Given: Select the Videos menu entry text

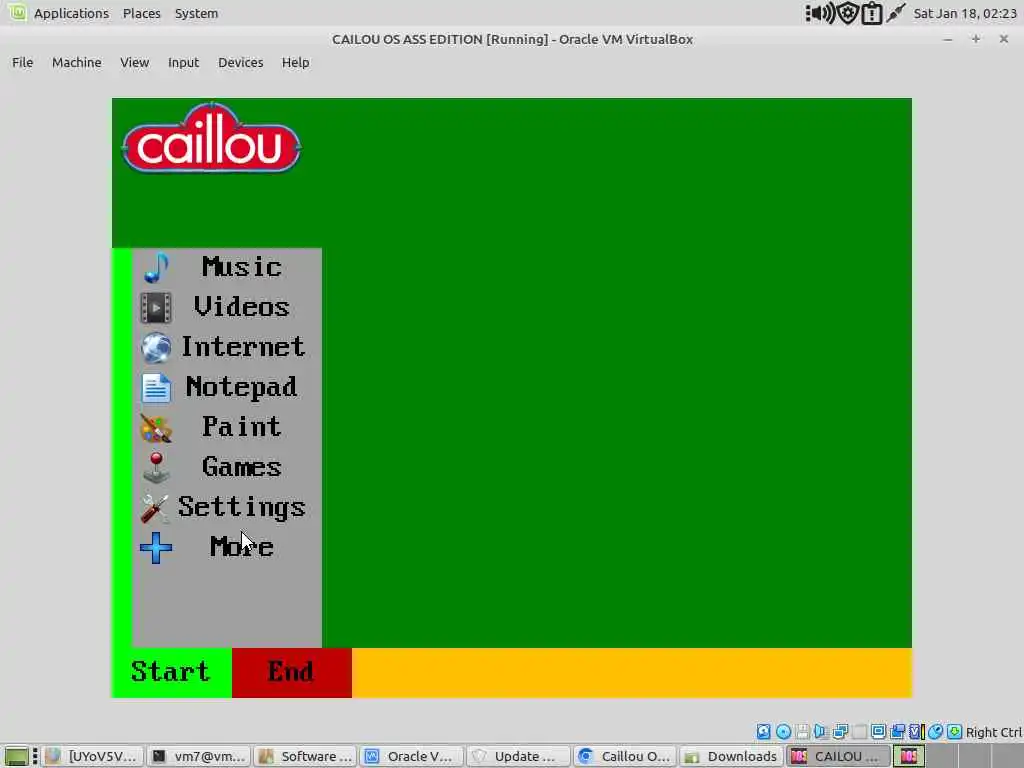Looking at the screenshot, I should pyautogui.click(x=242, y=307).
